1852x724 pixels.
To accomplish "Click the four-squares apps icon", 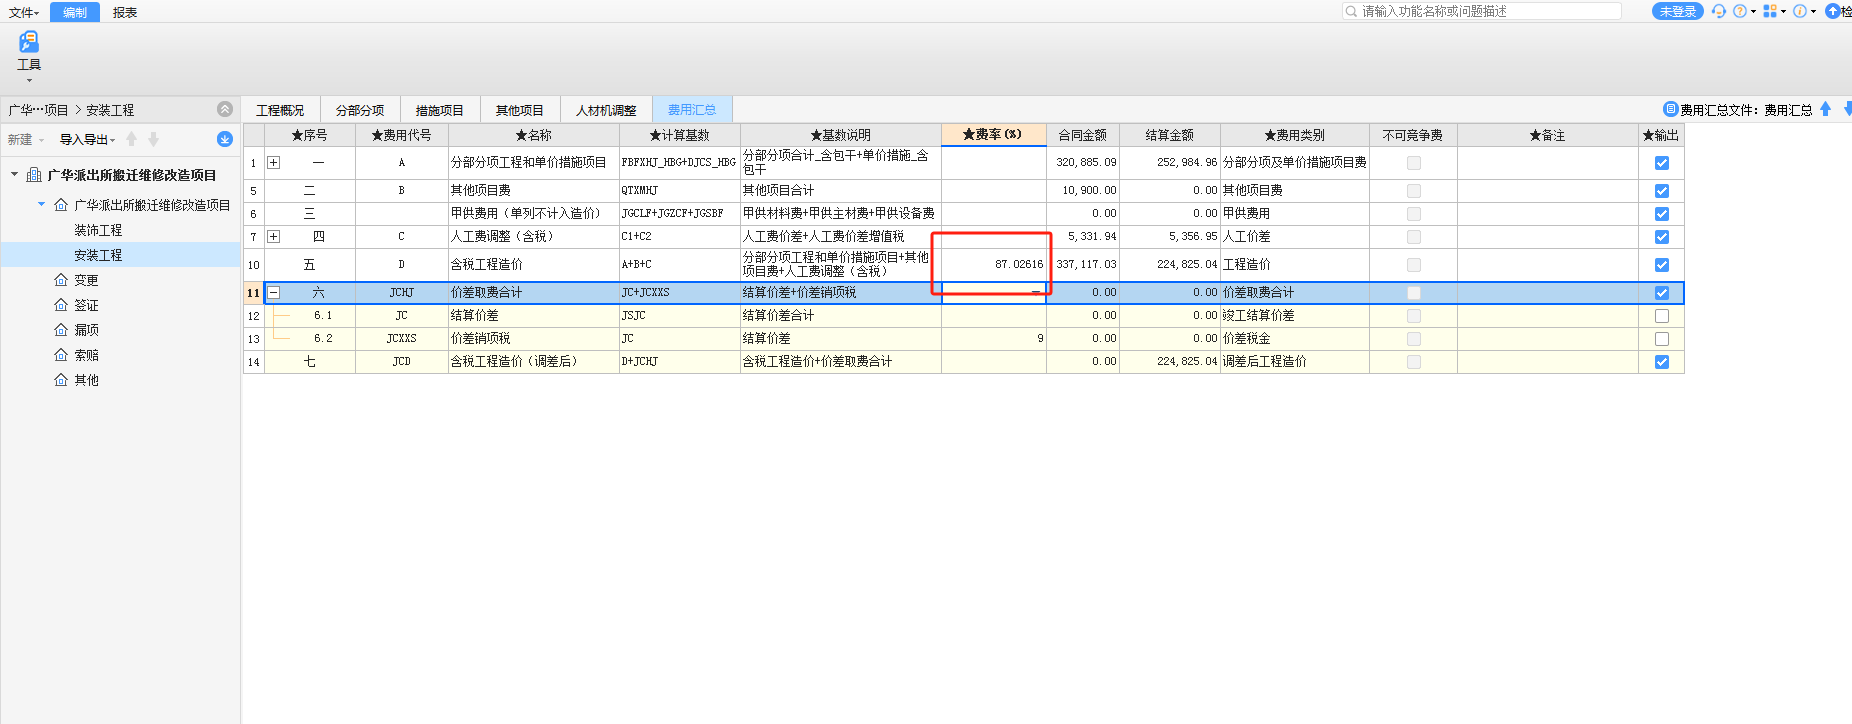I will pos(1770,11).
